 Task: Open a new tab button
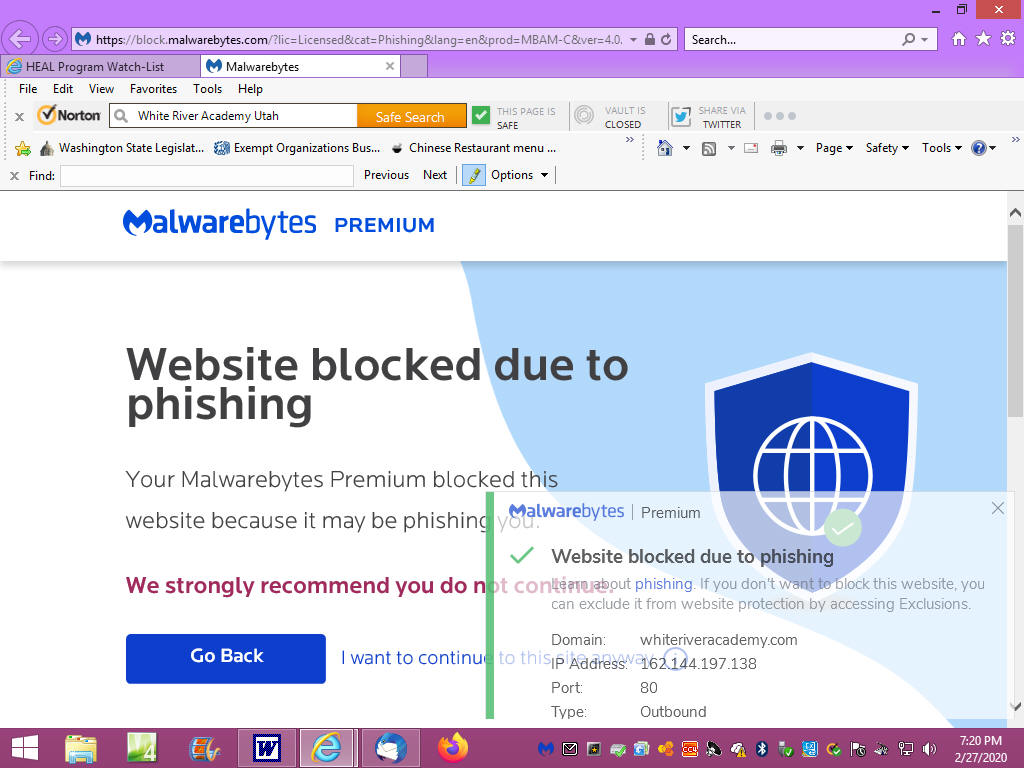(x=413, y=66)
